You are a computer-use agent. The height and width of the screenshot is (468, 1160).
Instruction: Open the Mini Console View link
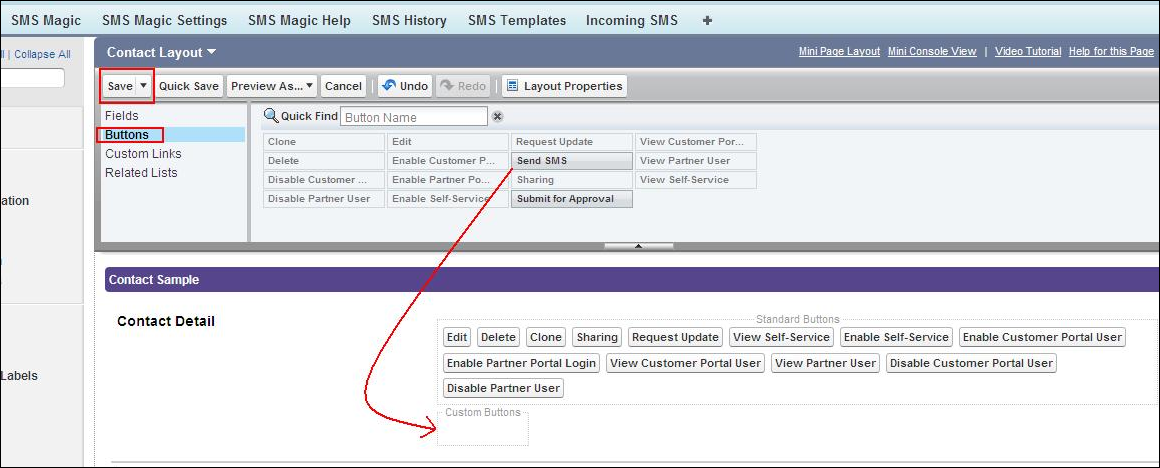tap(932, 52)
